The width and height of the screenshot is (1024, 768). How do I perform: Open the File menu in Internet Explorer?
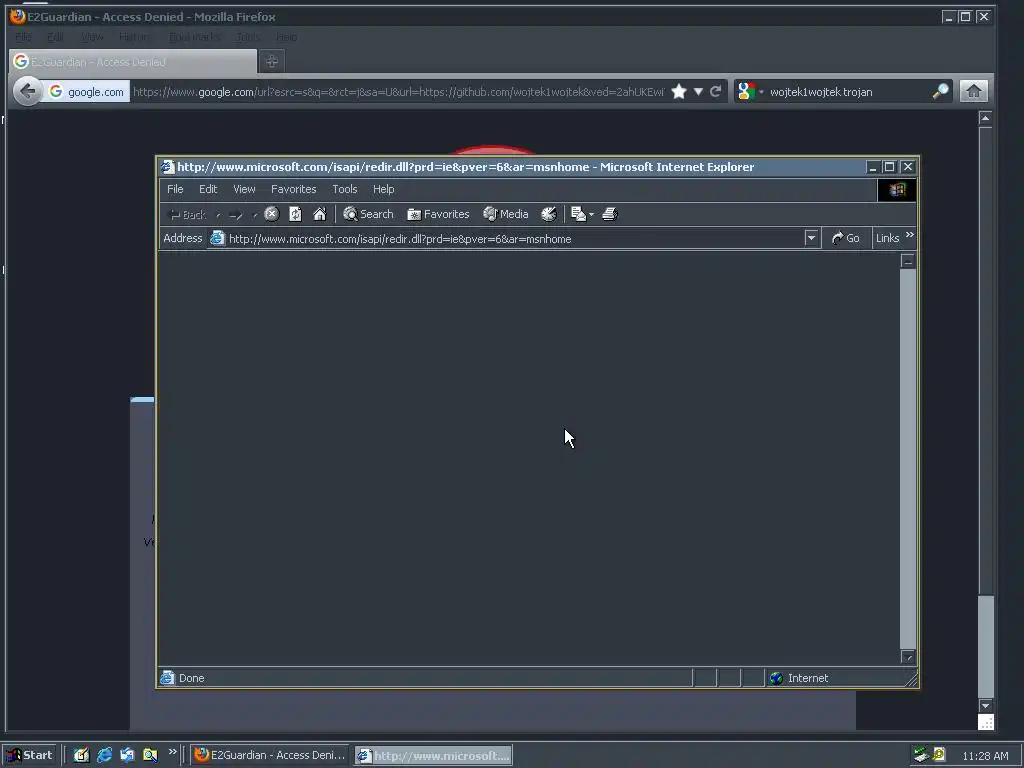coord(175,189)
